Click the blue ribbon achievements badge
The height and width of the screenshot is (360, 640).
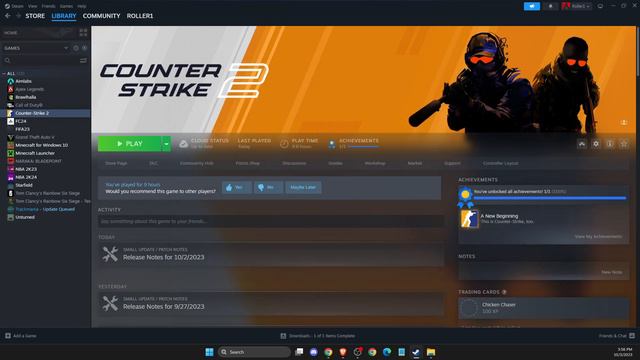[x=465, y=197]
